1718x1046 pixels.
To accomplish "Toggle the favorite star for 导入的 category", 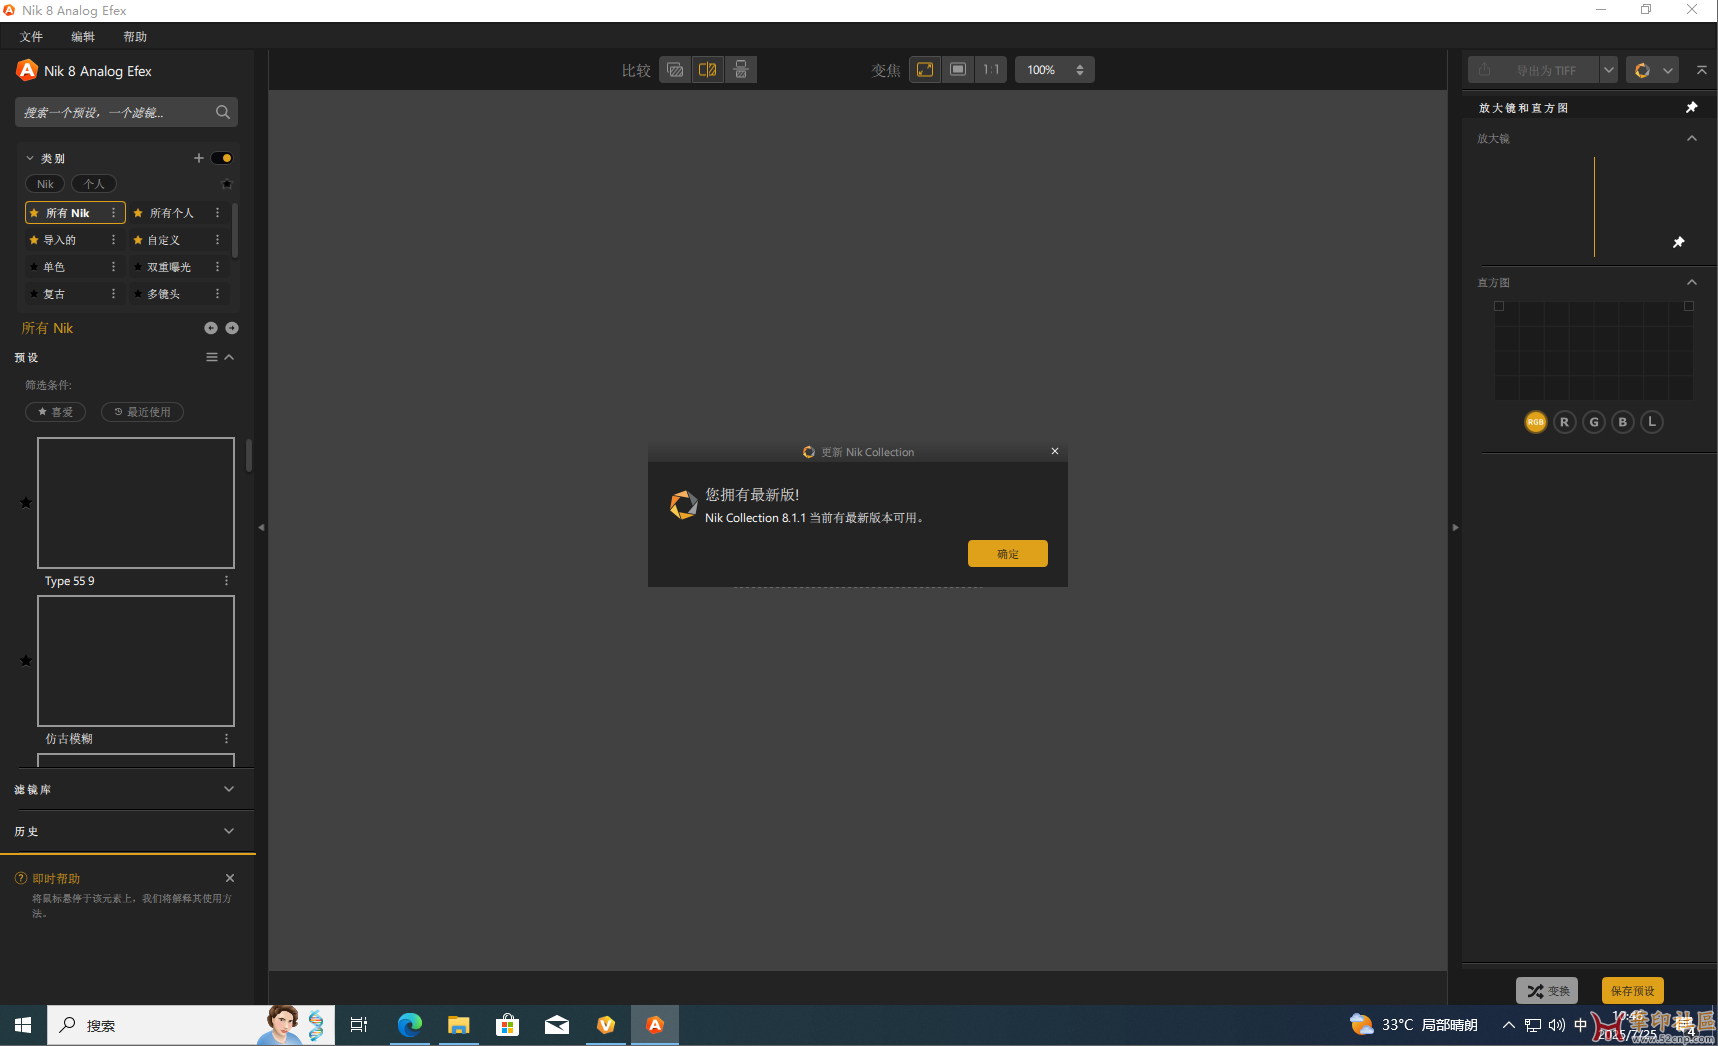I will click(34, 240).
